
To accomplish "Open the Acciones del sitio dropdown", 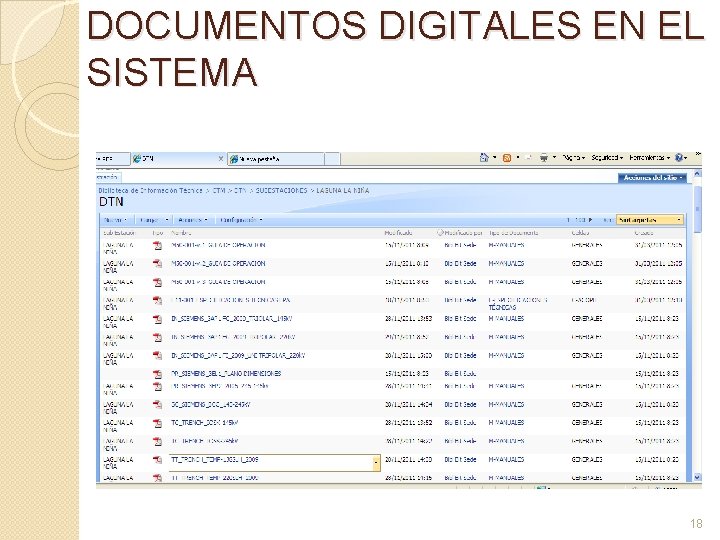I will tap(652, 178).
